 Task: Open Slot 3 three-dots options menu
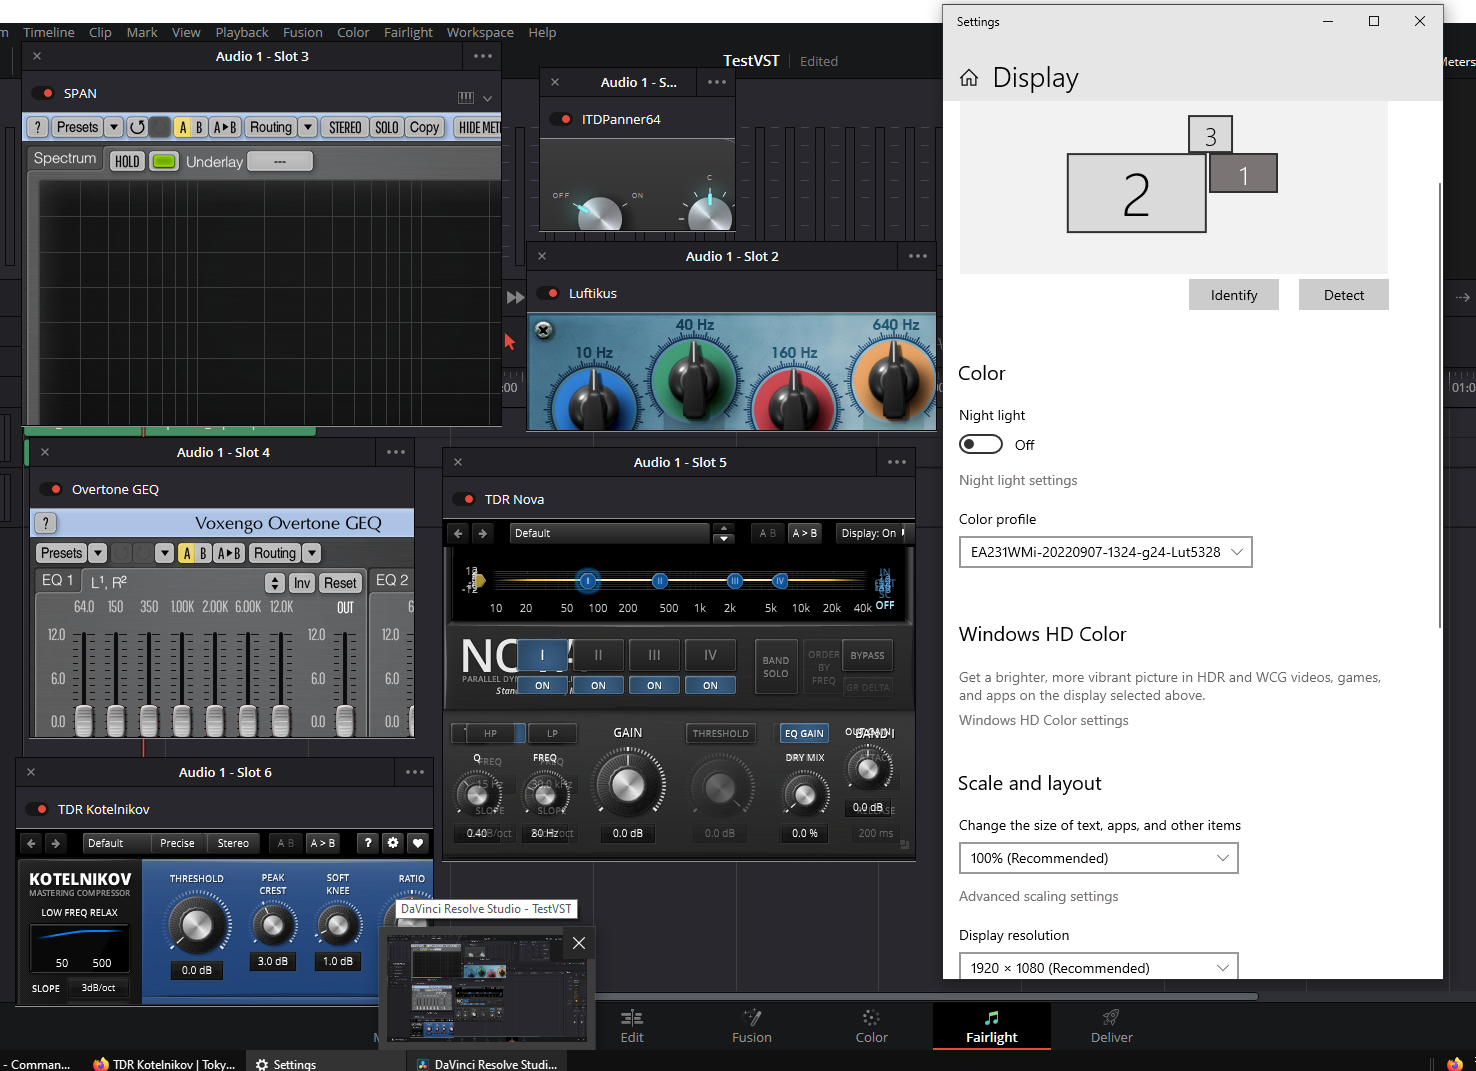[483, 56]
